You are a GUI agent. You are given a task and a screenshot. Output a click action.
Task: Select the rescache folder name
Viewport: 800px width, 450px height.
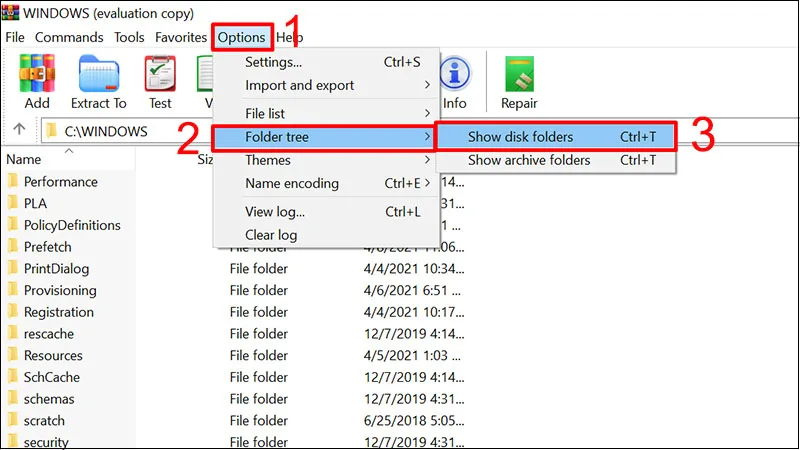pos(48,334)
